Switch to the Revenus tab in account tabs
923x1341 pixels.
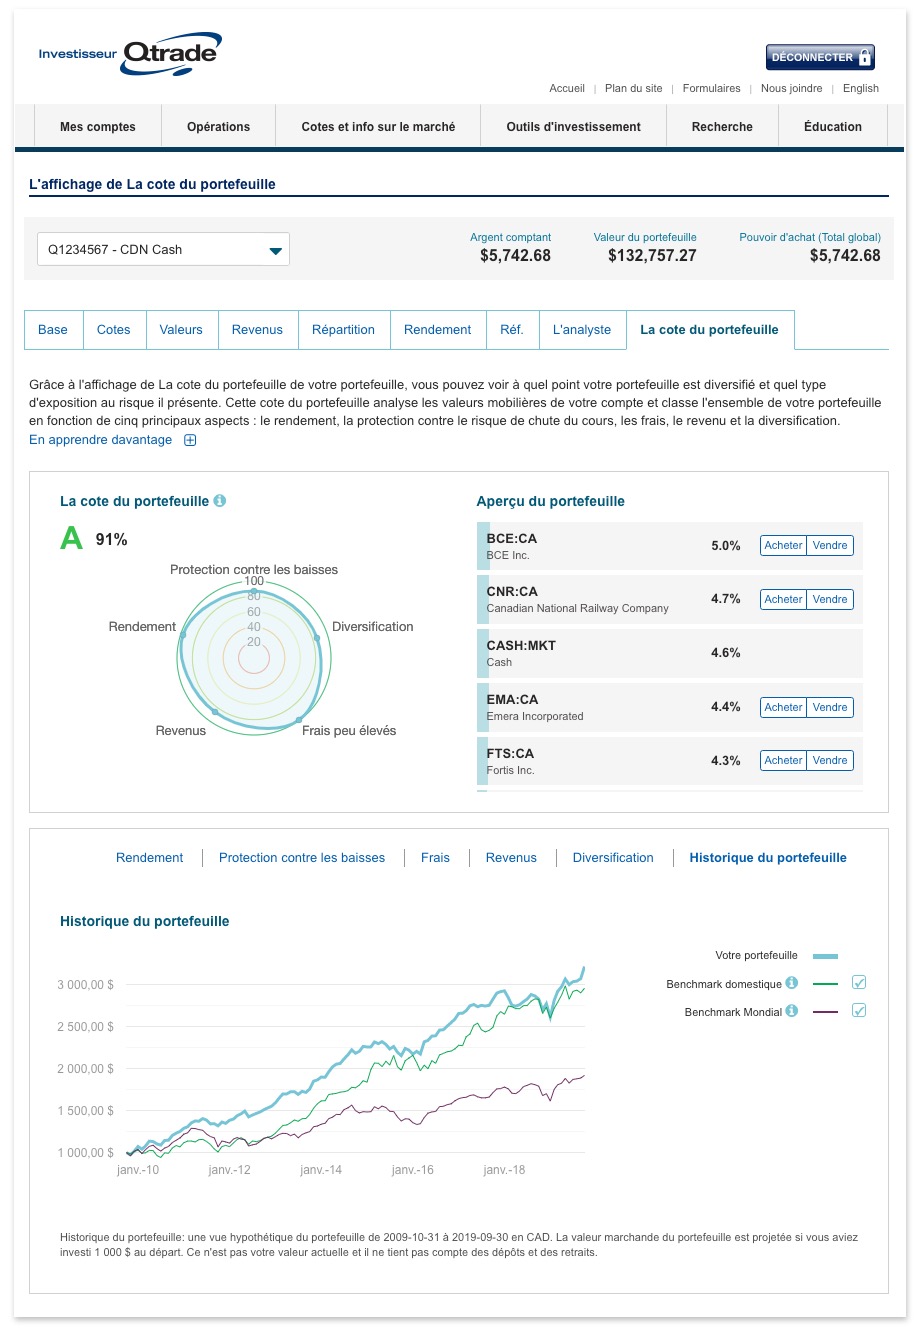257,330
